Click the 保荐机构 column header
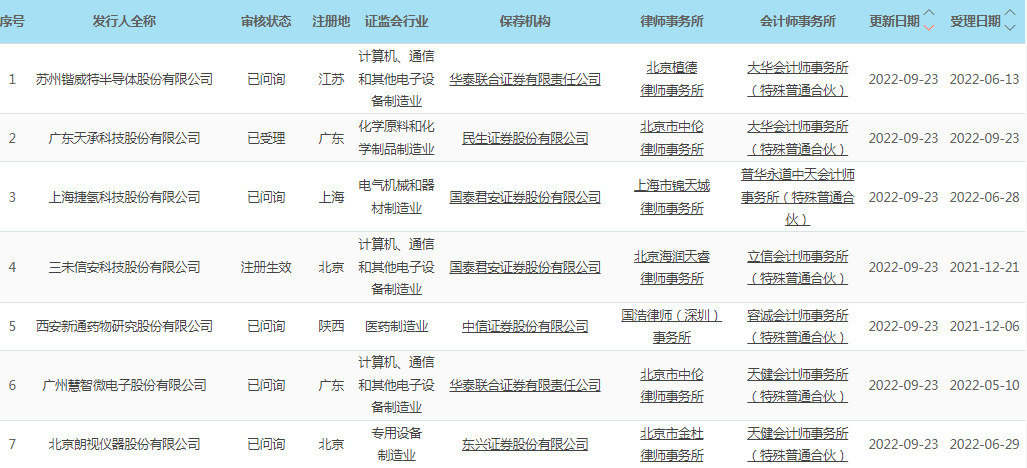The height and width of the screenshot is (468, 1027). (525, 21)
